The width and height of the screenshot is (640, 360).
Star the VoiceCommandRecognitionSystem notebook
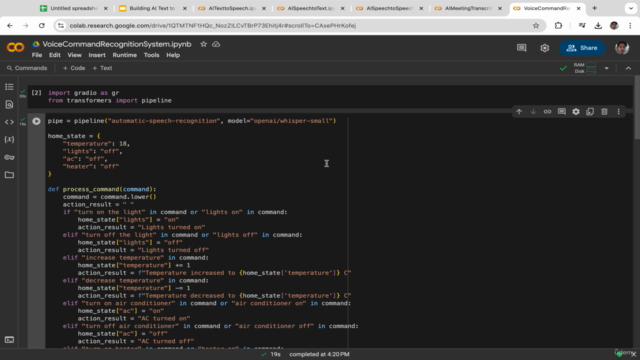203,44
